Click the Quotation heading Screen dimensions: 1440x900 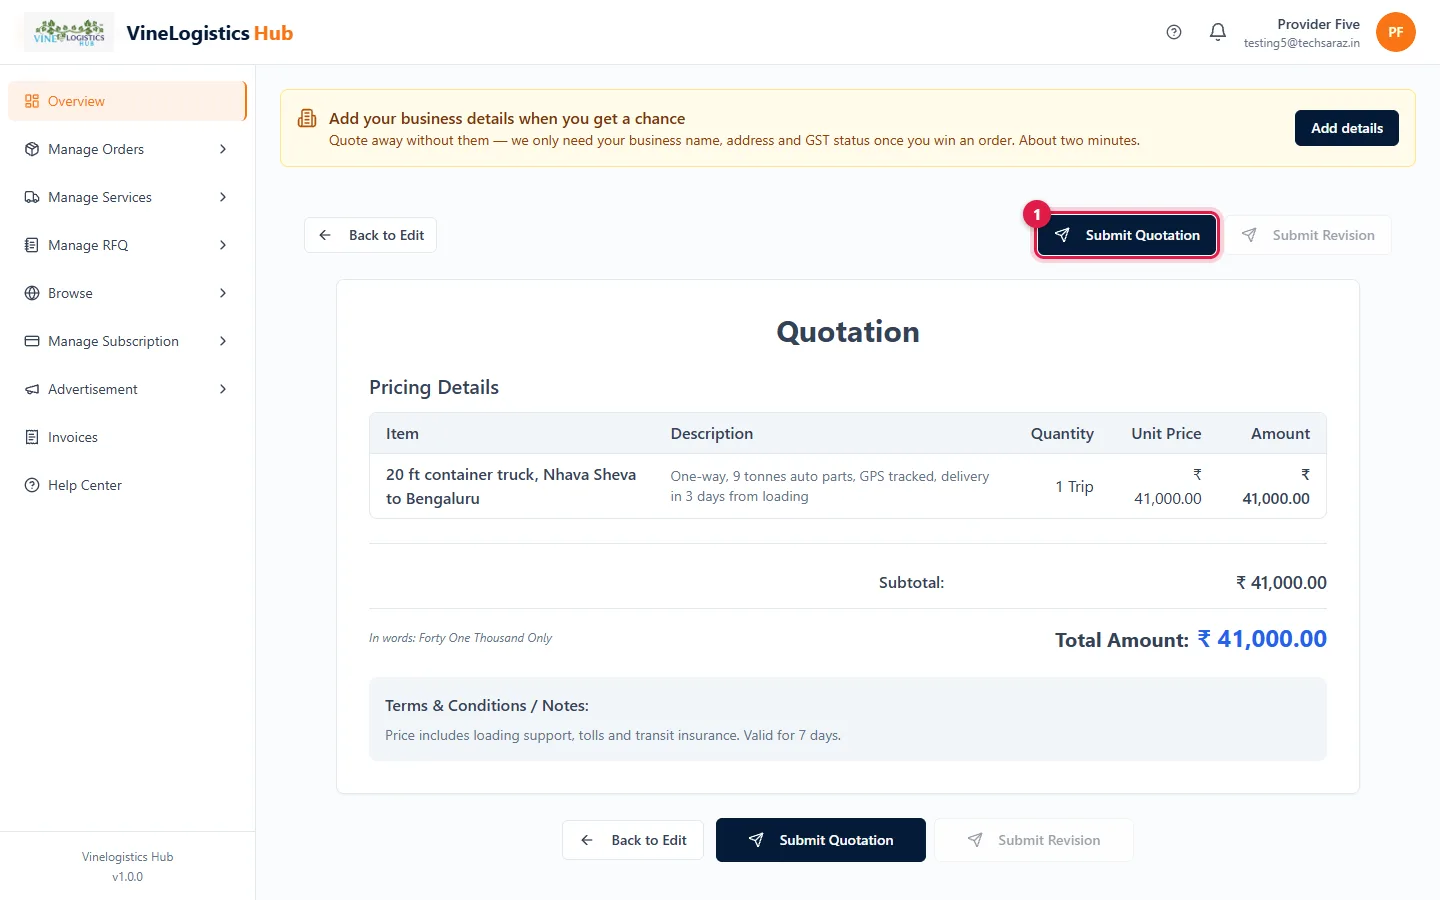(x=848, y=332)
